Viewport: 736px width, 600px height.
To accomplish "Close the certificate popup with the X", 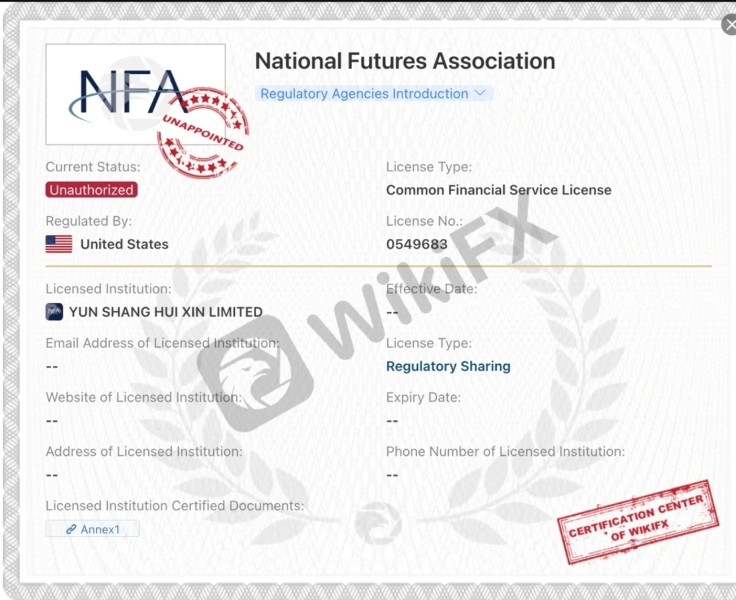I will 729,25.
